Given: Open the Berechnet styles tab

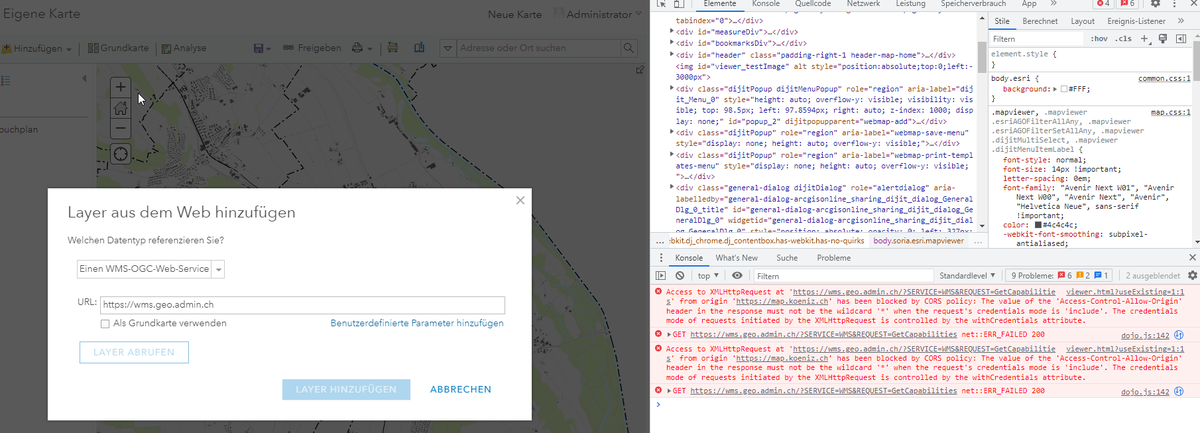Looking at the screenshot, I should 1040,21.
